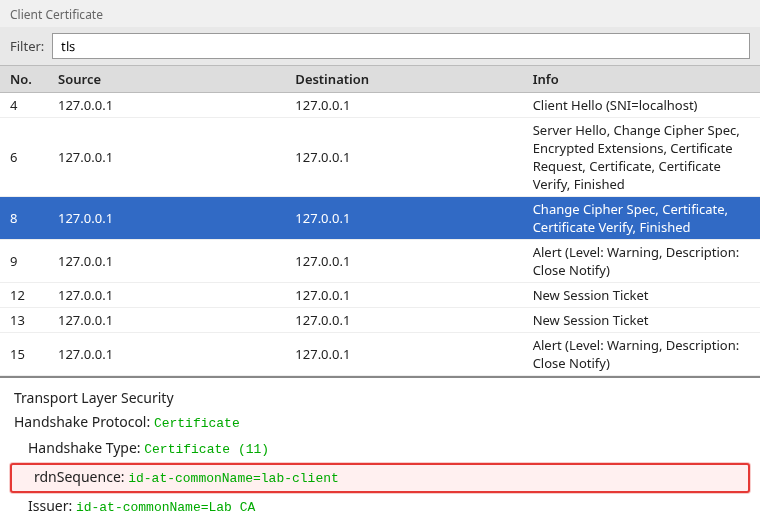The image size is (760, 528).
Task: Click the Filter input field containing tls
Action: coord(401,46)
